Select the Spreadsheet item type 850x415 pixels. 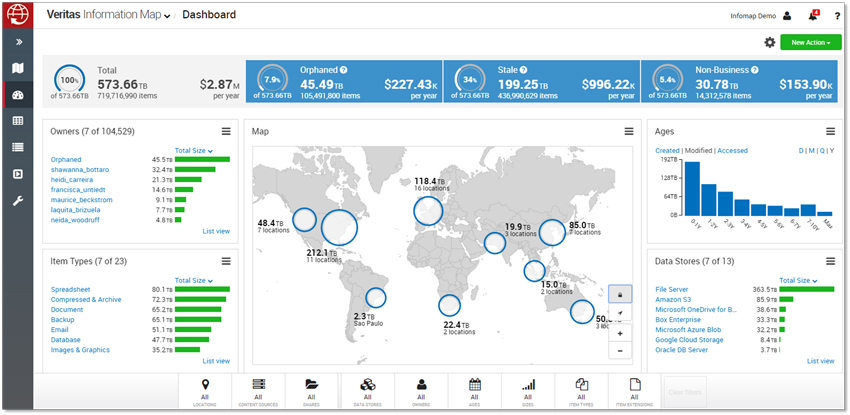70,289
